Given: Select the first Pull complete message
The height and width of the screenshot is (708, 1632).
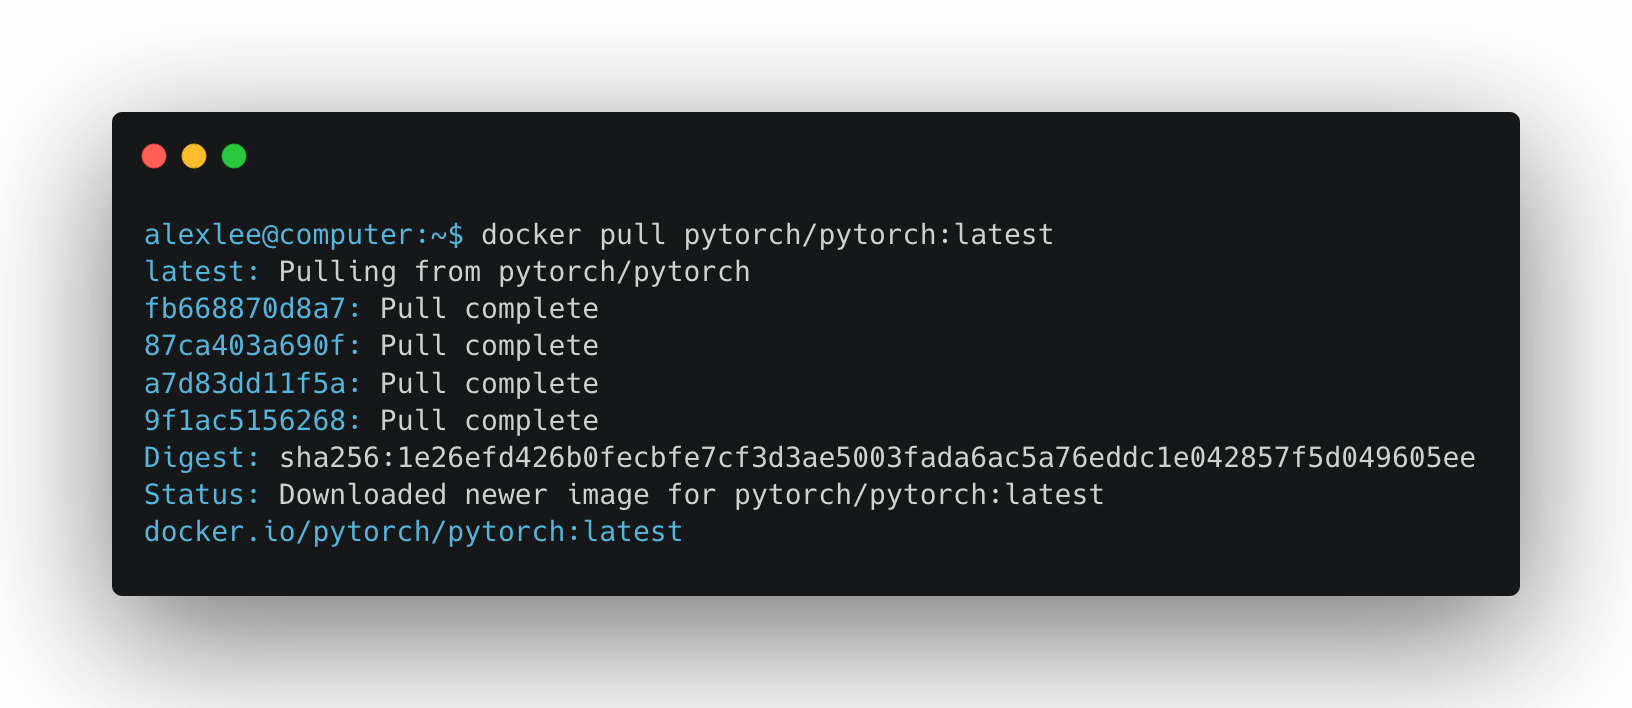Looking at the screenshot, I should pyautogui.click(x=489, y=308).
